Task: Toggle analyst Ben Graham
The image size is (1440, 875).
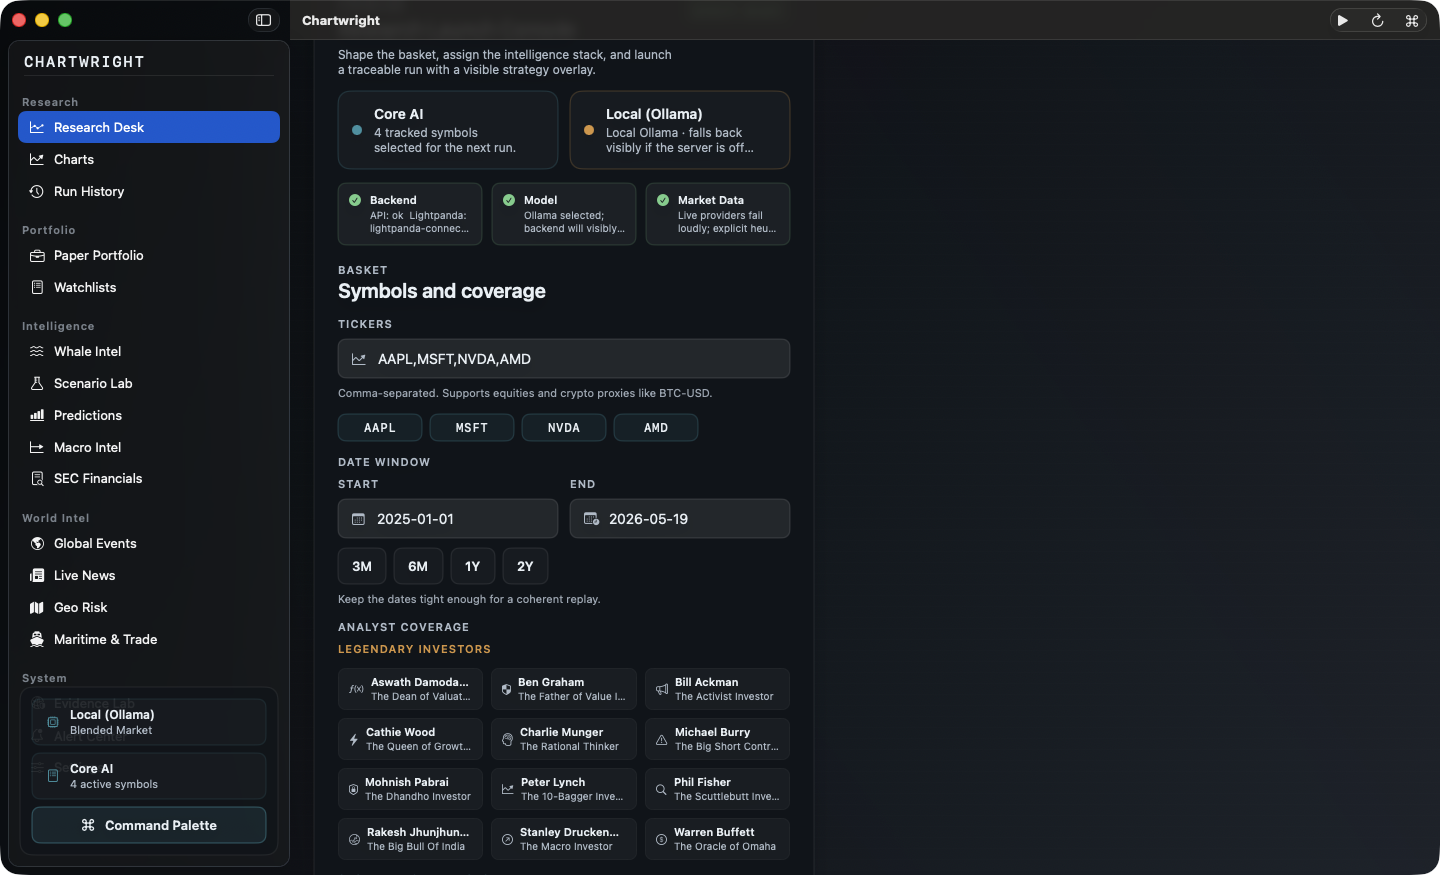Action: pos(564,689)
